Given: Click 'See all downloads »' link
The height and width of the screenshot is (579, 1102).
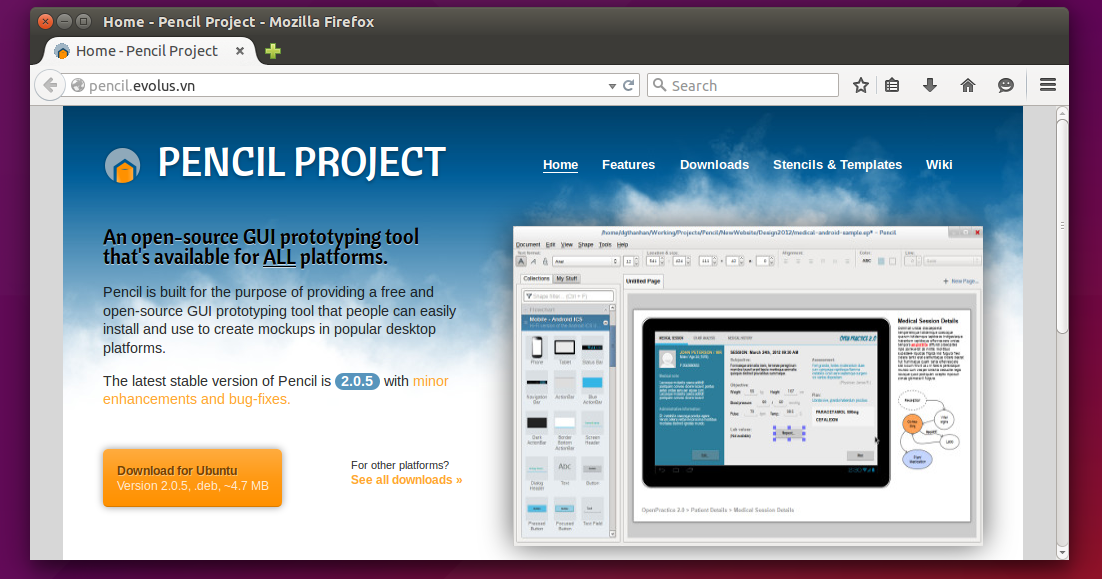Looking at the screenshot, I should pyautogui.click(x=406, y=480).
